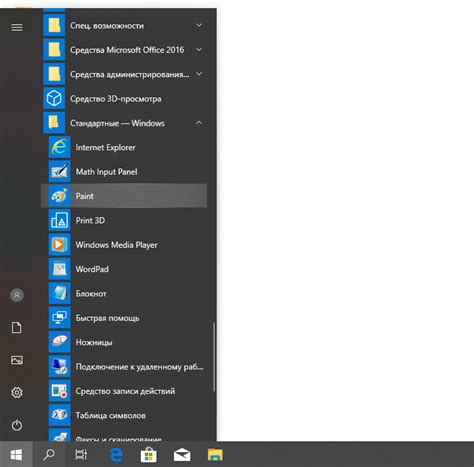Screen dimensions: 474x467
Task: Click the Power icon in Start sidebar
Action: click(x=17, y=425)
